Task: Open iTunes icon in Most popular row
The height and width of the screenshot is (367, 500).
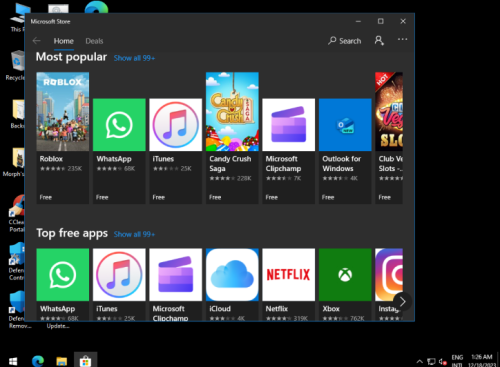Action: (x=176, y=125)
